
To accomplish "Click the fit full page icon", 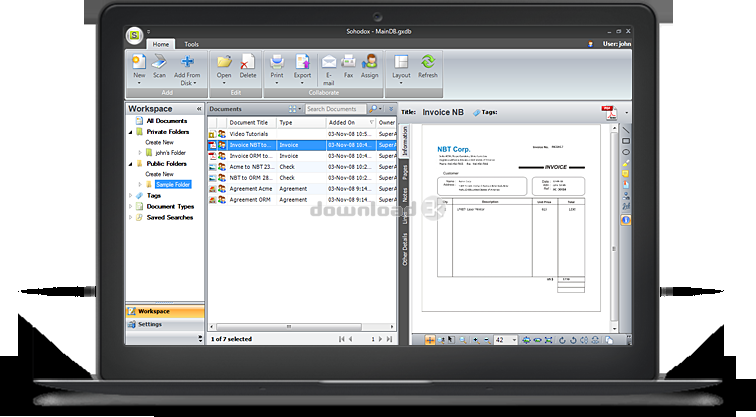I will [x=548, y=340].
